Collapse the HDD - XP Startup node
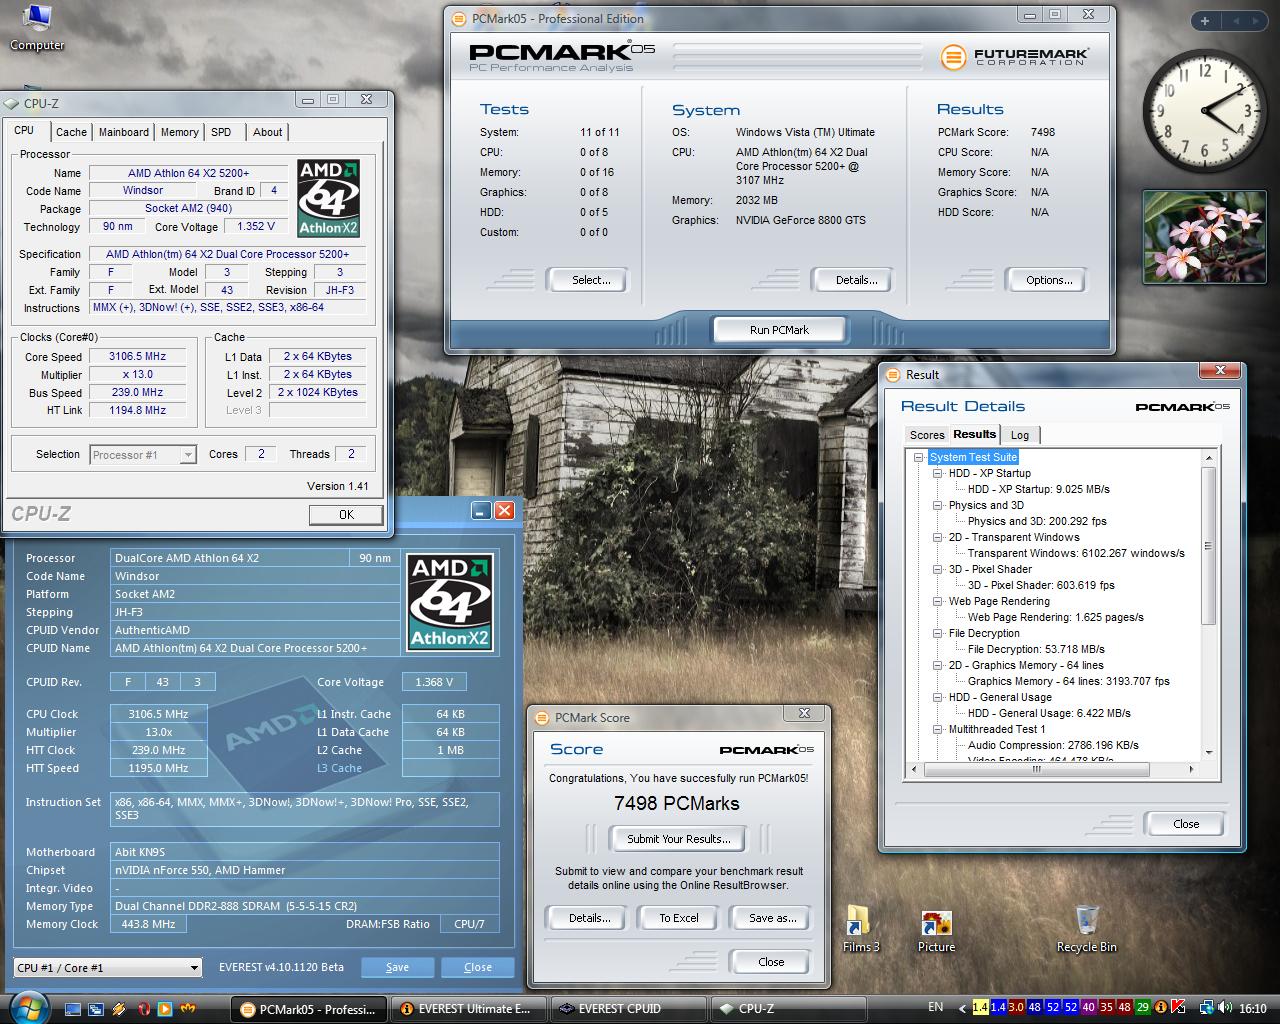 (x=938, y=473)
